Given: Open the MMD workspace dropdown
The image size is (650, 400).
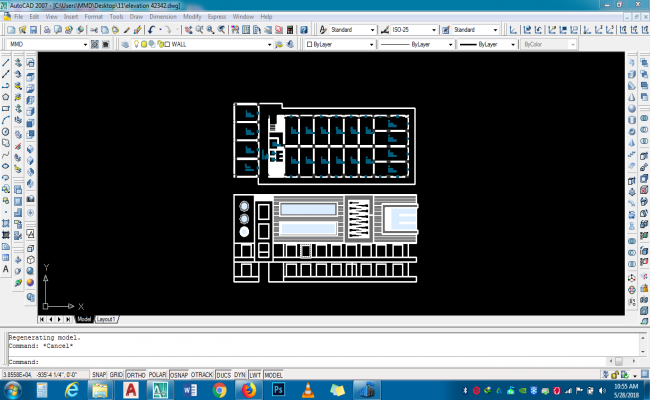Looking at the screenshot, I should pyautogui.click(x=44, y=45).
